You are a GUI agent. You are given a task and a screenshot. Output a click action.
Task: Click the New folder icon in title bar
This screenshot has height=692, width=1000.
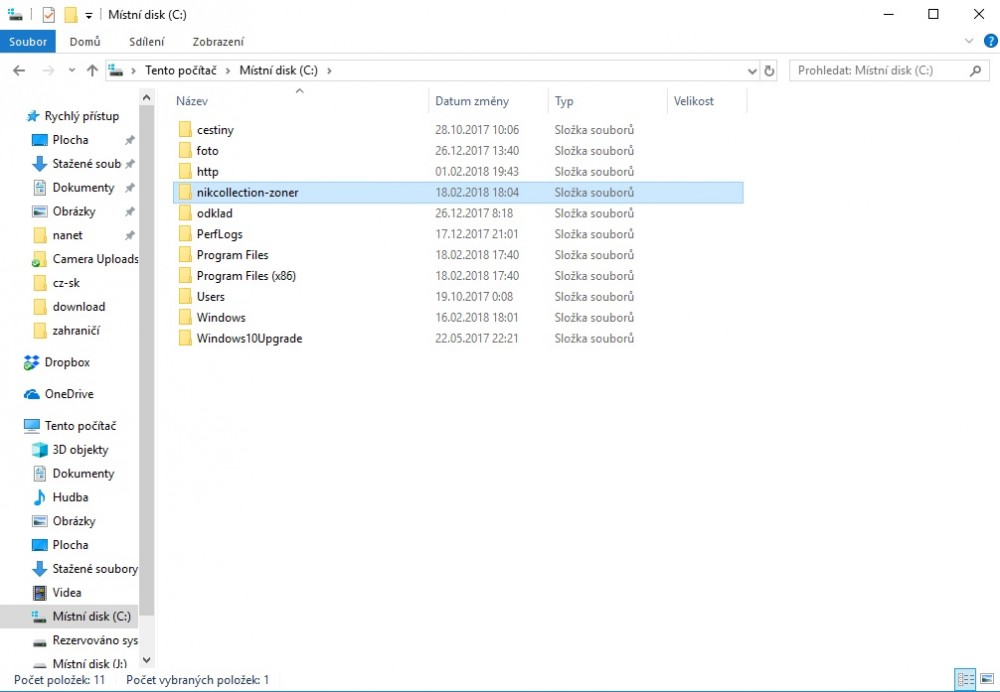pyautogui.click(x=70, y=15)
